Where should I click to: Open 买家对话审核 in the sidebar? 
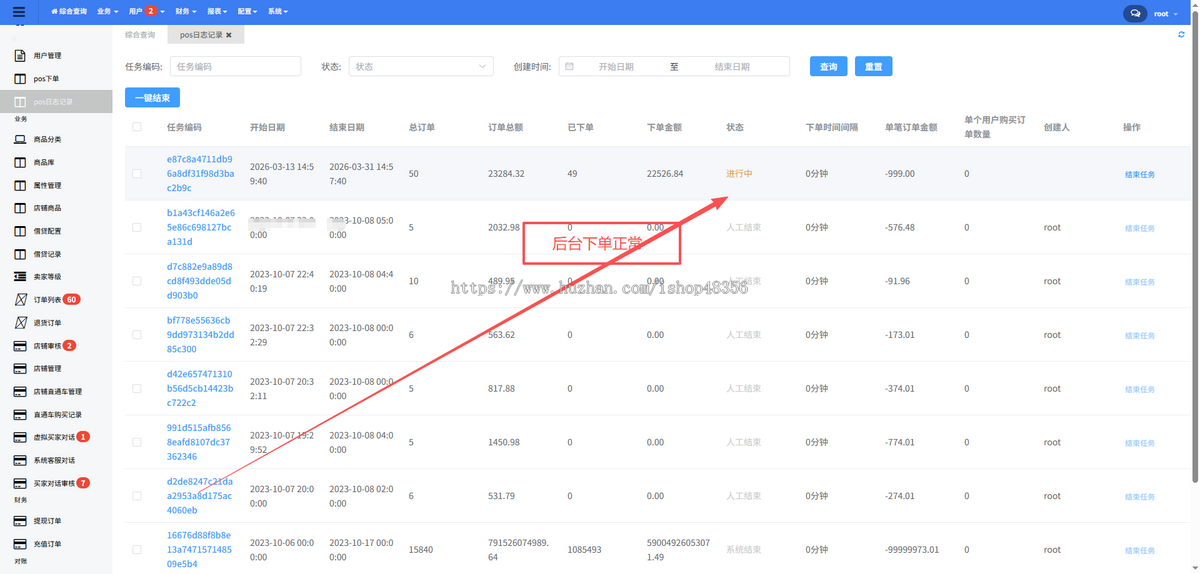tap(56, 483)
